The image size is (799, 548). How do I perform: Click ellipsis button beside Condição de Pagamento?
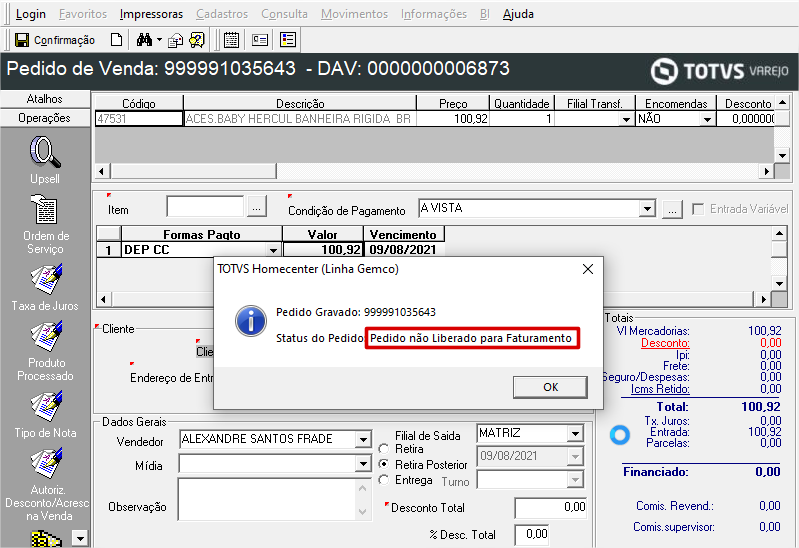(x=672, y=210)
